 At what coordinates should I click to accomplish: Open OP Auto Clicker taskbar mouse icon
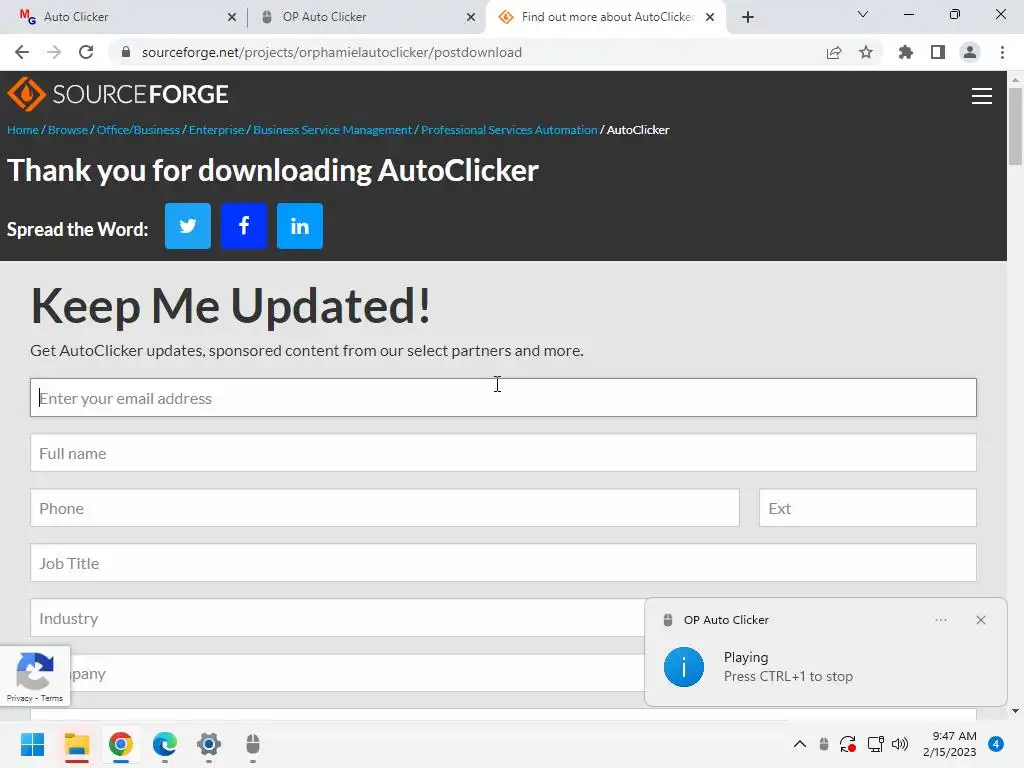pos(253,744)
